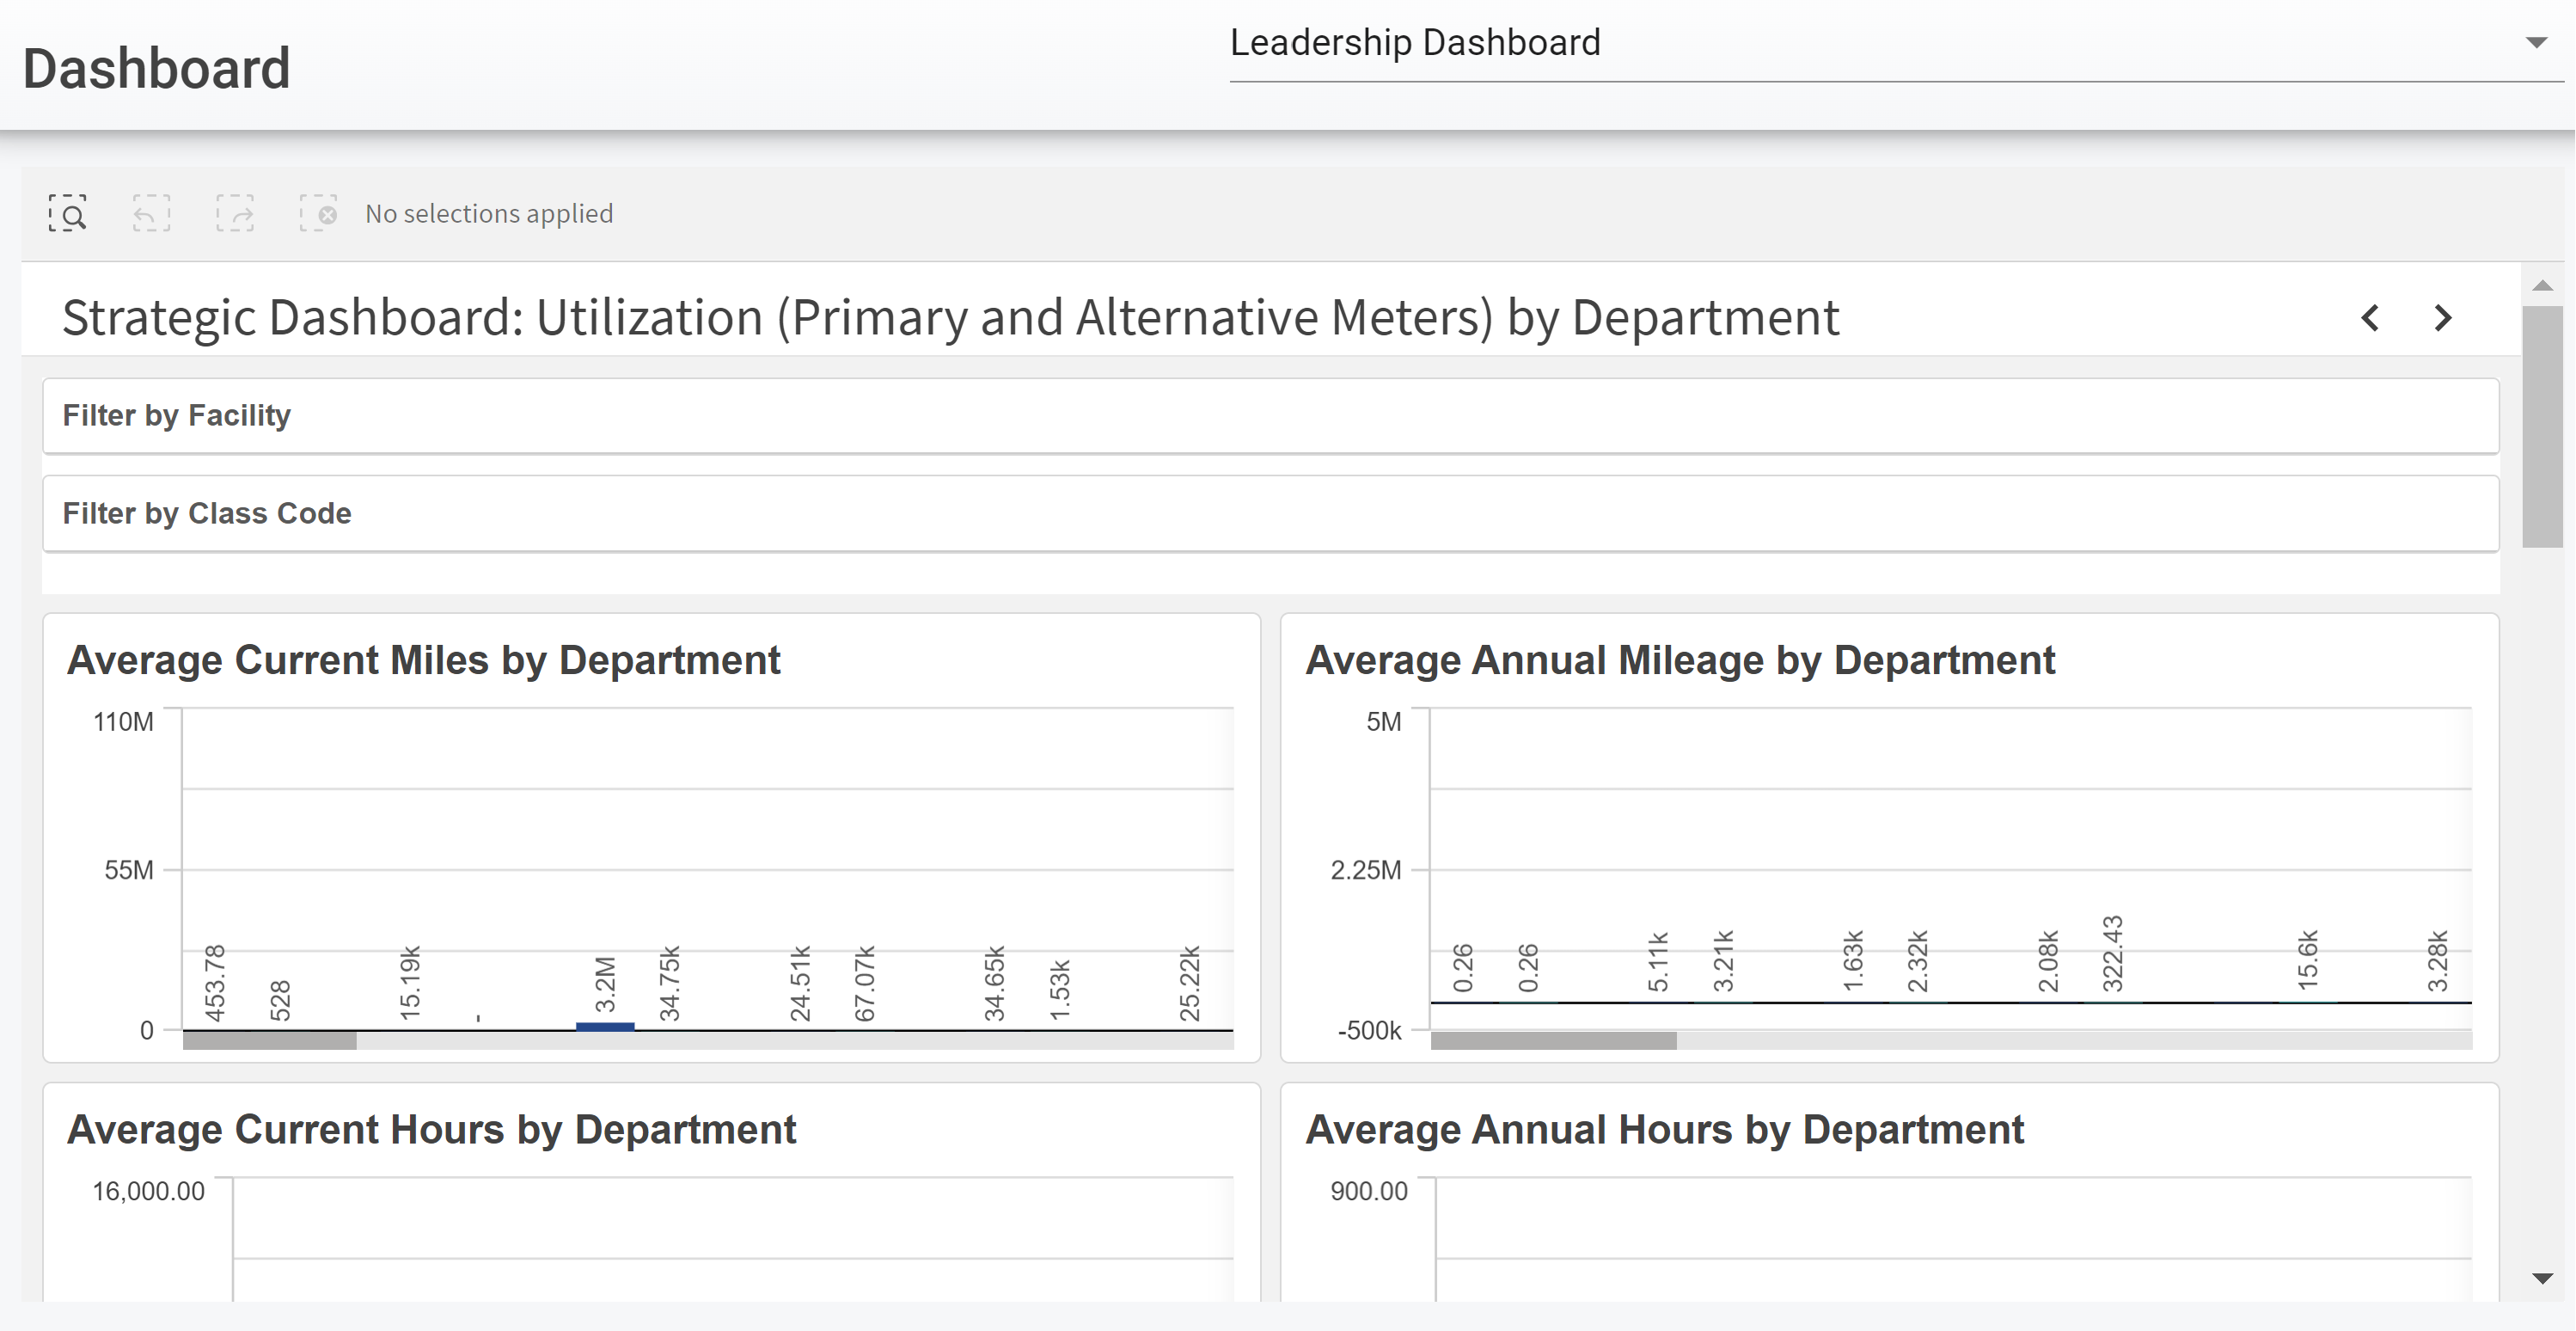Image resolution: width=2576 pixels, height=1331 pixels.
Task: Click scroll down arrow on page scrollbar
Action: [x=2542, y=1278]
